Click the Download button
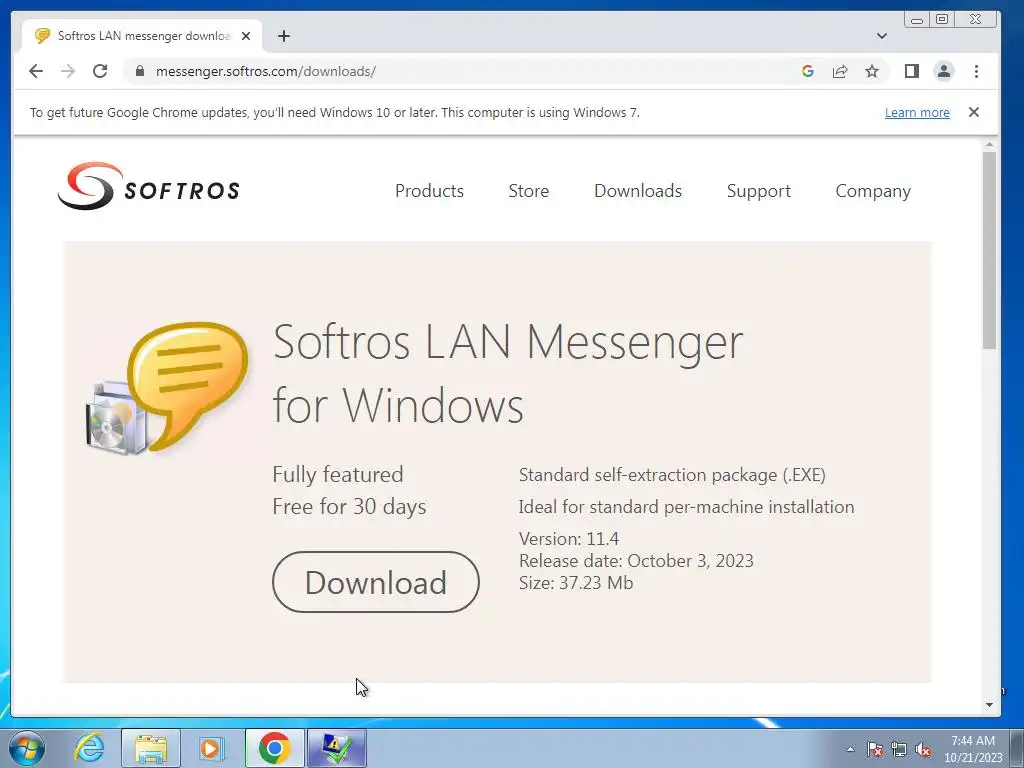The width and height of the screenshot is (1024, 768). (x=376, y=582)
